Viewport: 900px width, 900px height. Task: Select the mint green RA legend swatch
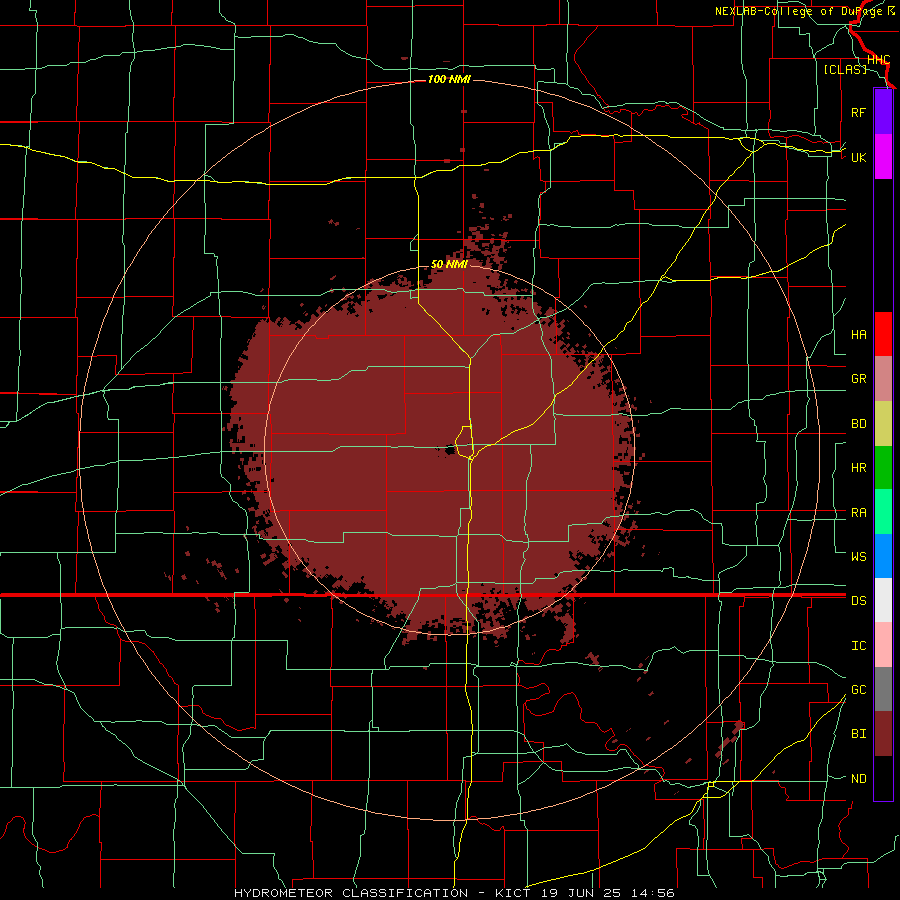pyautogui.click(x=883, y=512)
